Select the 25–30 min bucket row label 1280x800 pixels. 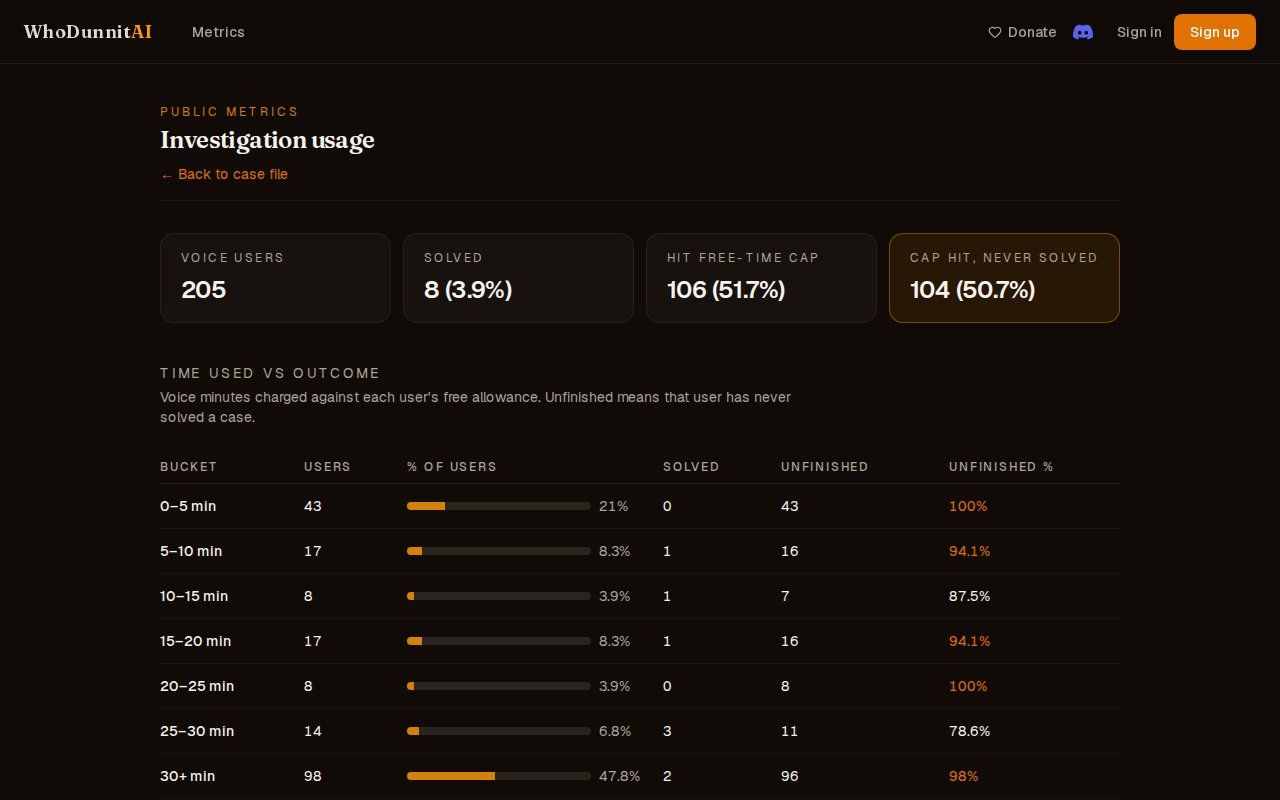(197, 731)
